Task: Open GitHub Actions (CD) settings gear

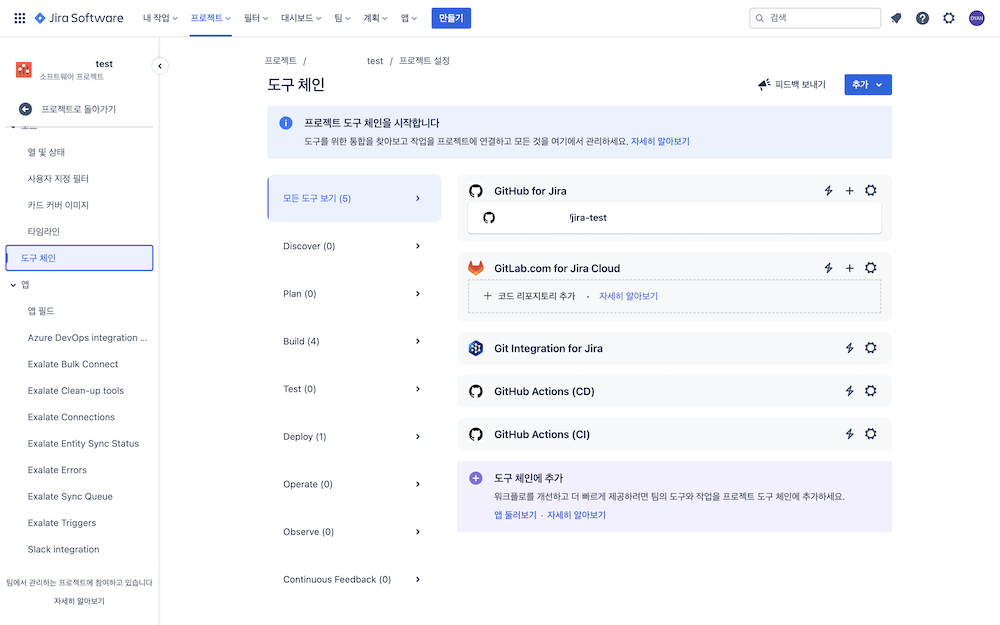Action: click(871, 391)
